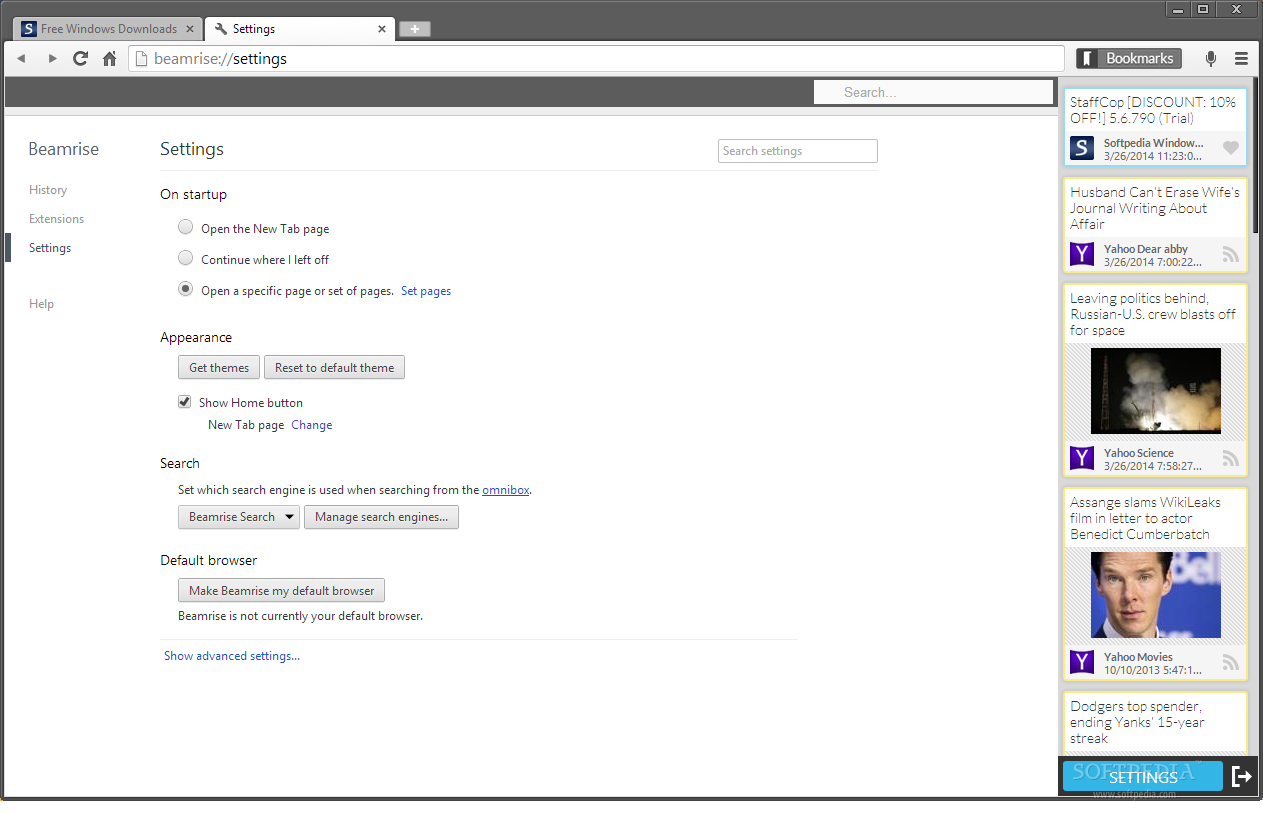This screenshot has width=1263, height=813.
Task: Open History in the sidebar
Action: coord(48,190)
